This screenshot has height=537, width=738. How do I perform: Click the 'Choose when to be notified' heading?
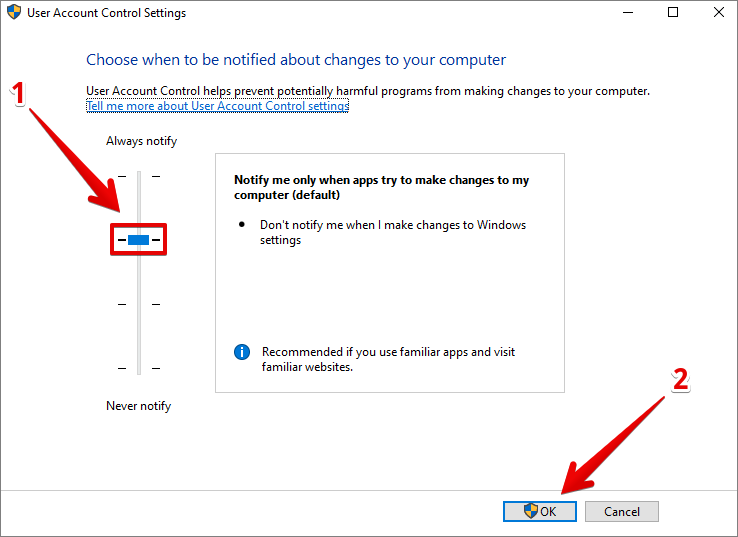pos(296,60)
